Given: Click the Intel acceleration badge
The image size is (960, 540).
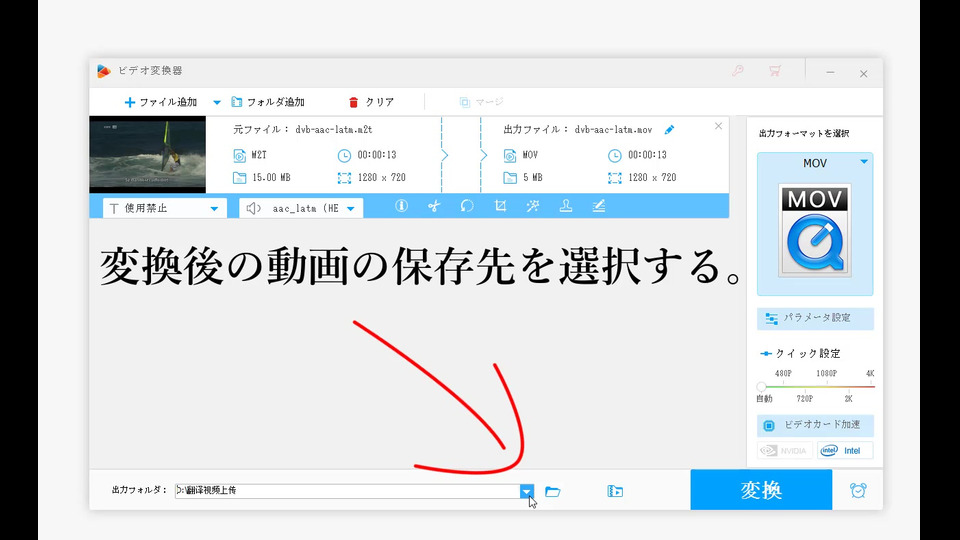Looking at the screenshot, I should (x=845, y=451).
